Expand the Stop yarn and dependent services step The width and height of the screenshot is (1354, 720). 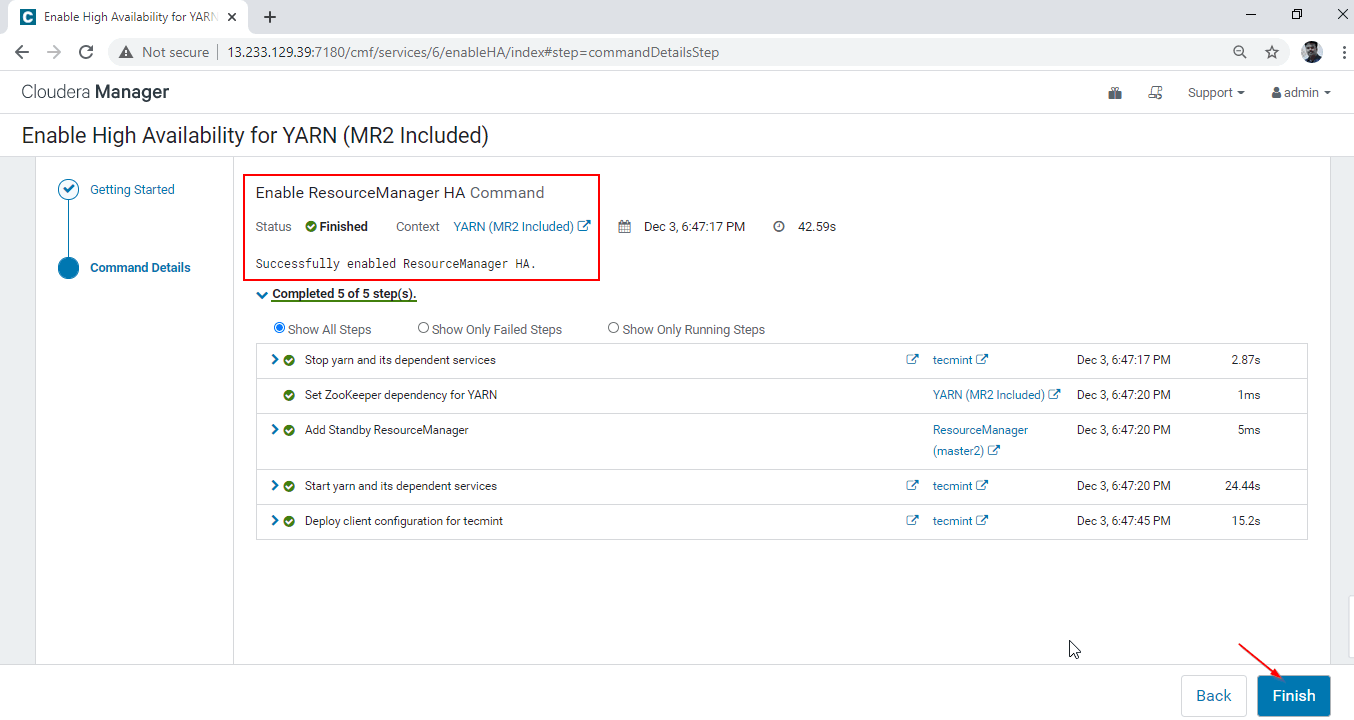275,360
